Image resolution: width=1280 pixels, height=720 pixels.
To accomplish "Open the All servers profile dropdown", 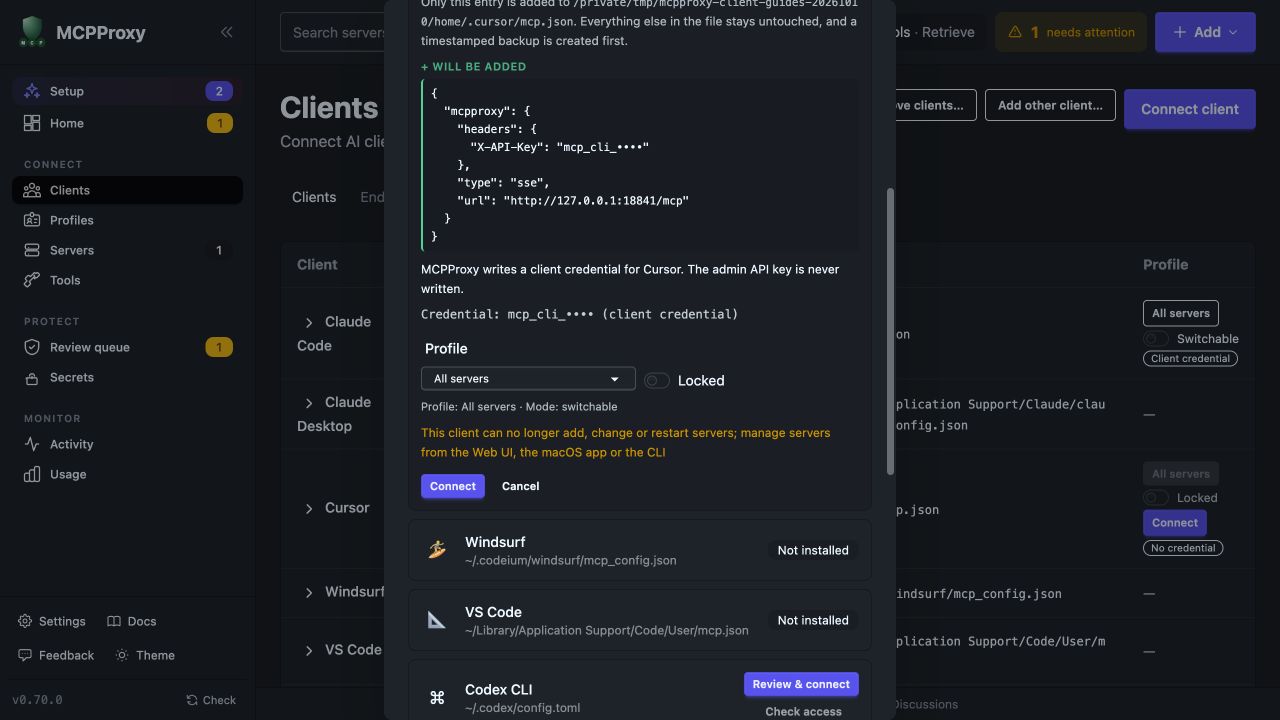I will (x=528, y=379).
